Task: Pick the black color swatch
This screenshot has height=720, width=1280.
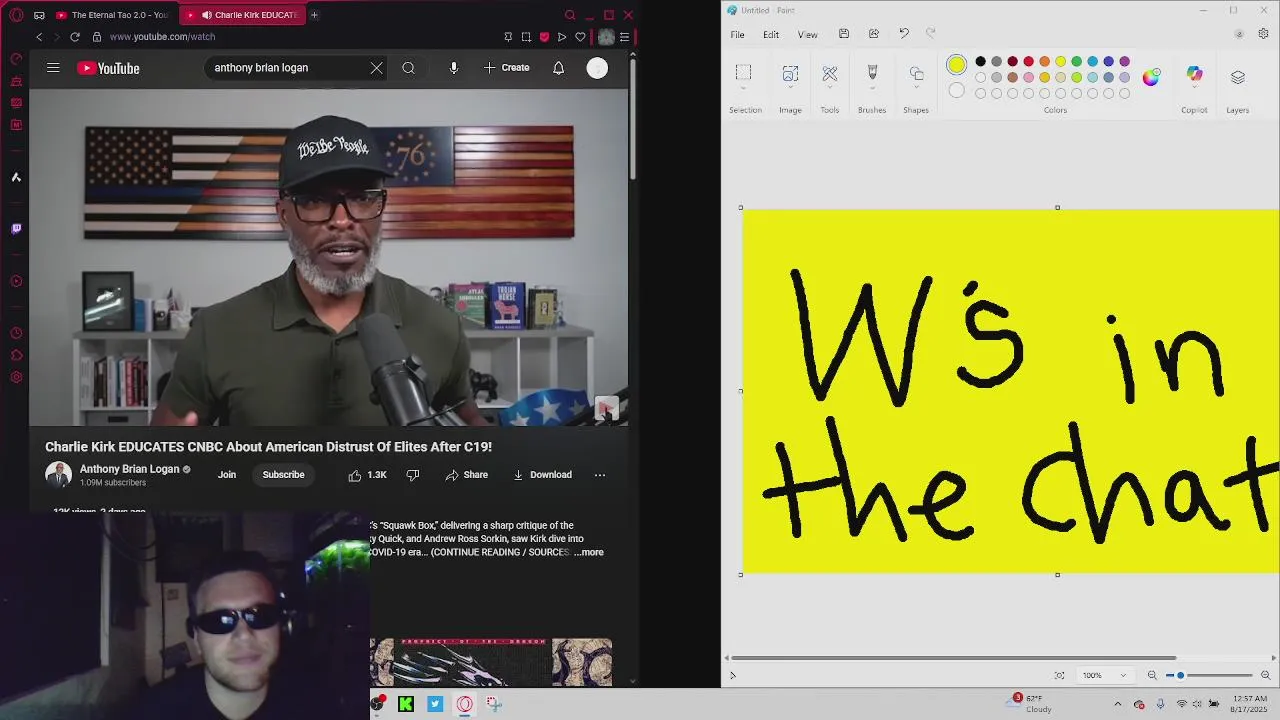Action: [x=981, y=62]
